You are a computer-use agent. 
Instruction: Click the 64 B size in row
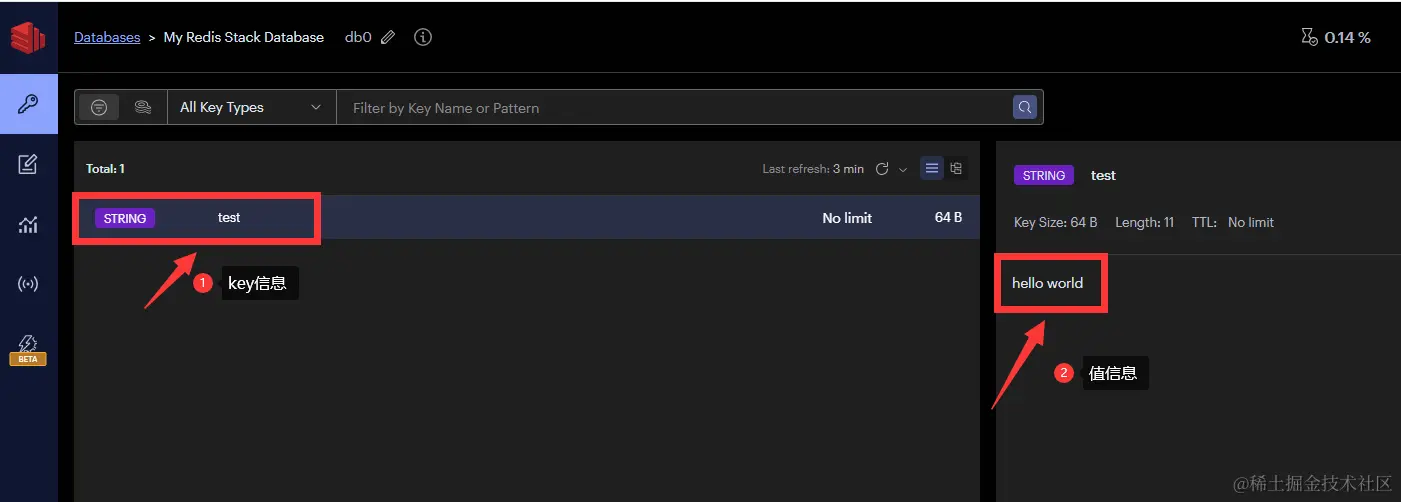(948, 217)
